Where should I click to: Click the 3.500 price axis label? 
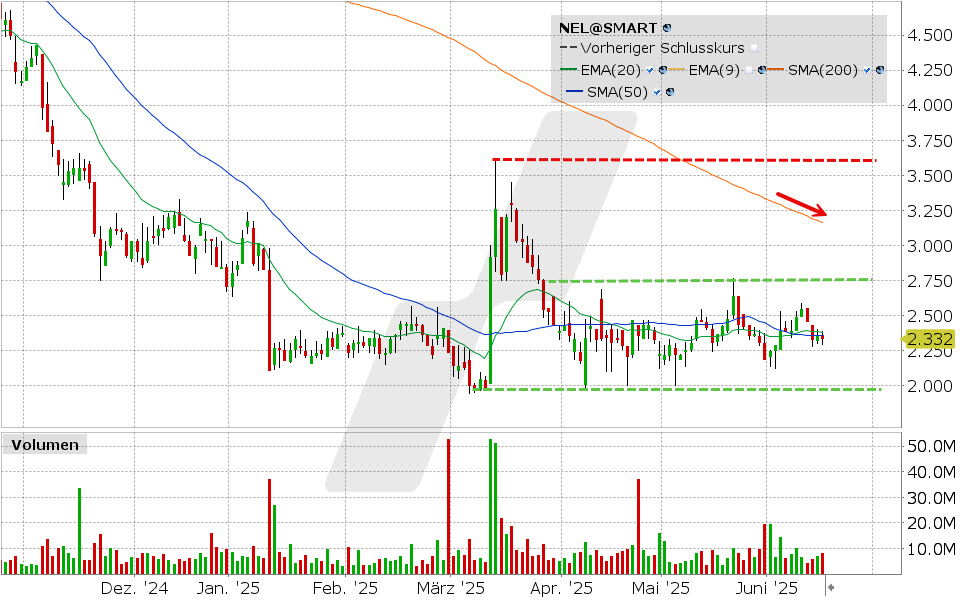pyautogui.click(x=929, y=176)
